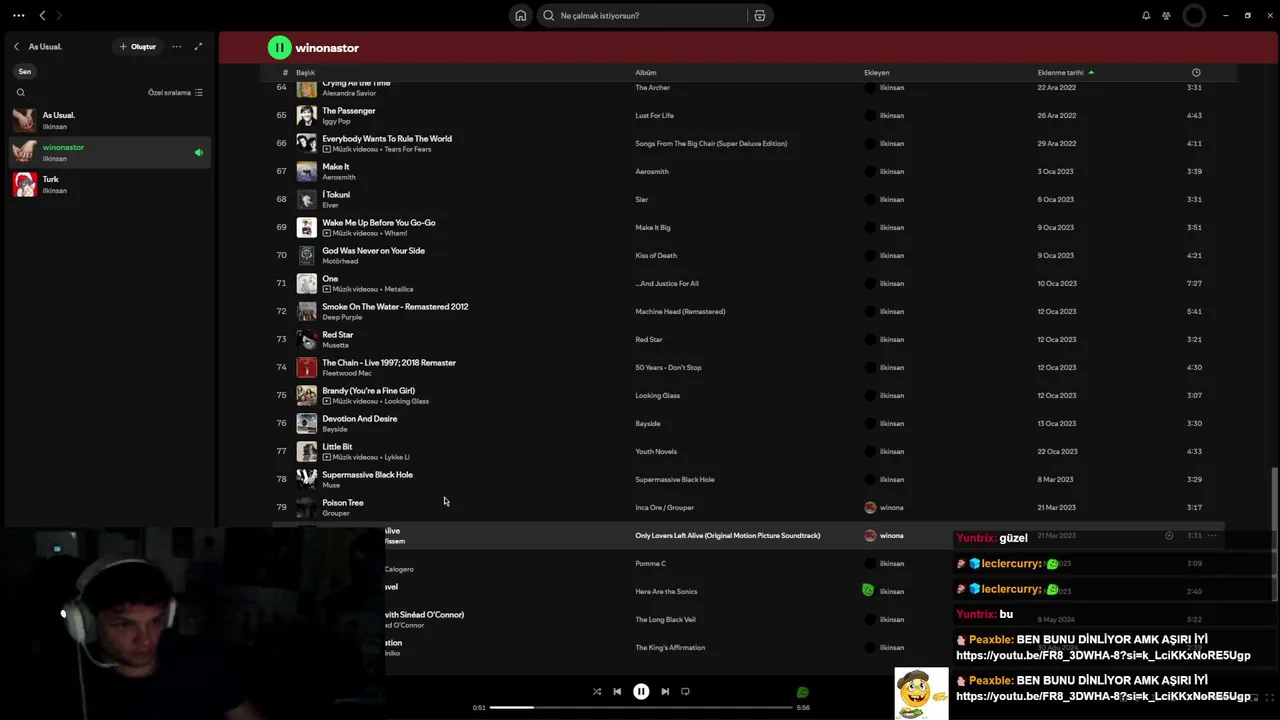1280x720 pixels.
Task: Open the Browse icon beside search field
Action: [760, 15]
